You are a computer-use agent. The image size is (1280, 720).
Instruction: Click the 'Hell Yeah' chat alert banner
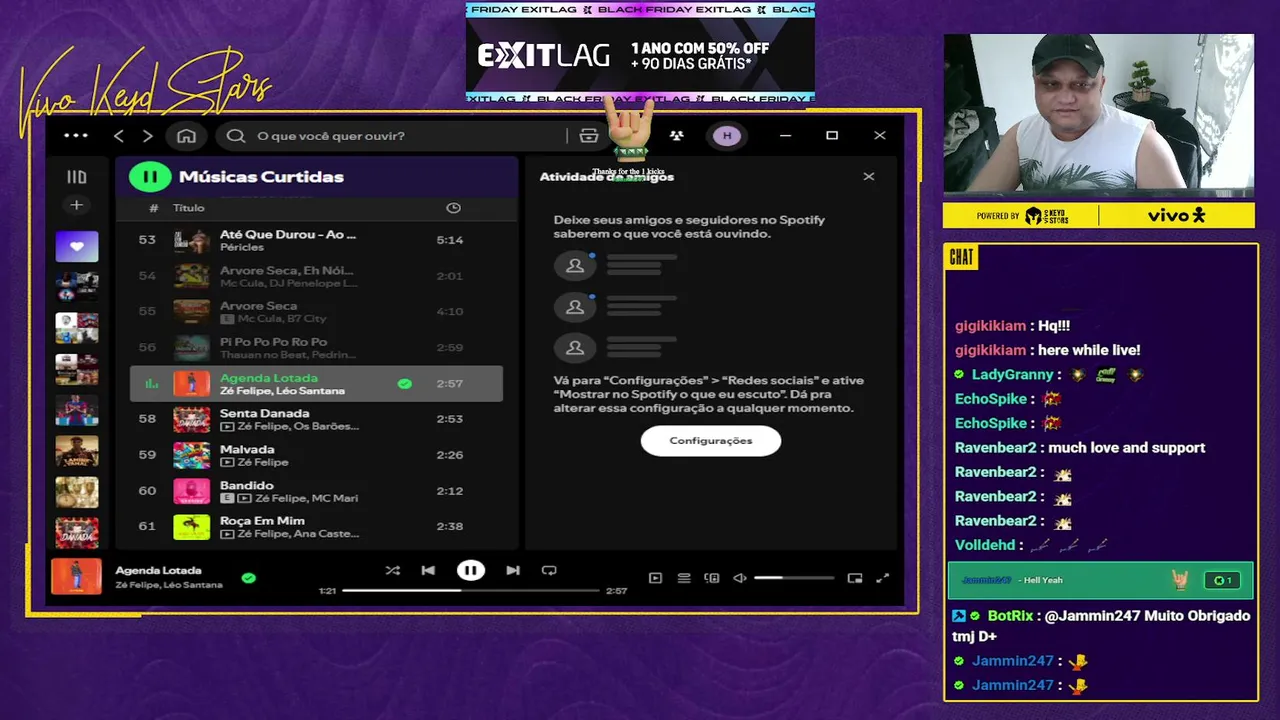(1100, 580)
